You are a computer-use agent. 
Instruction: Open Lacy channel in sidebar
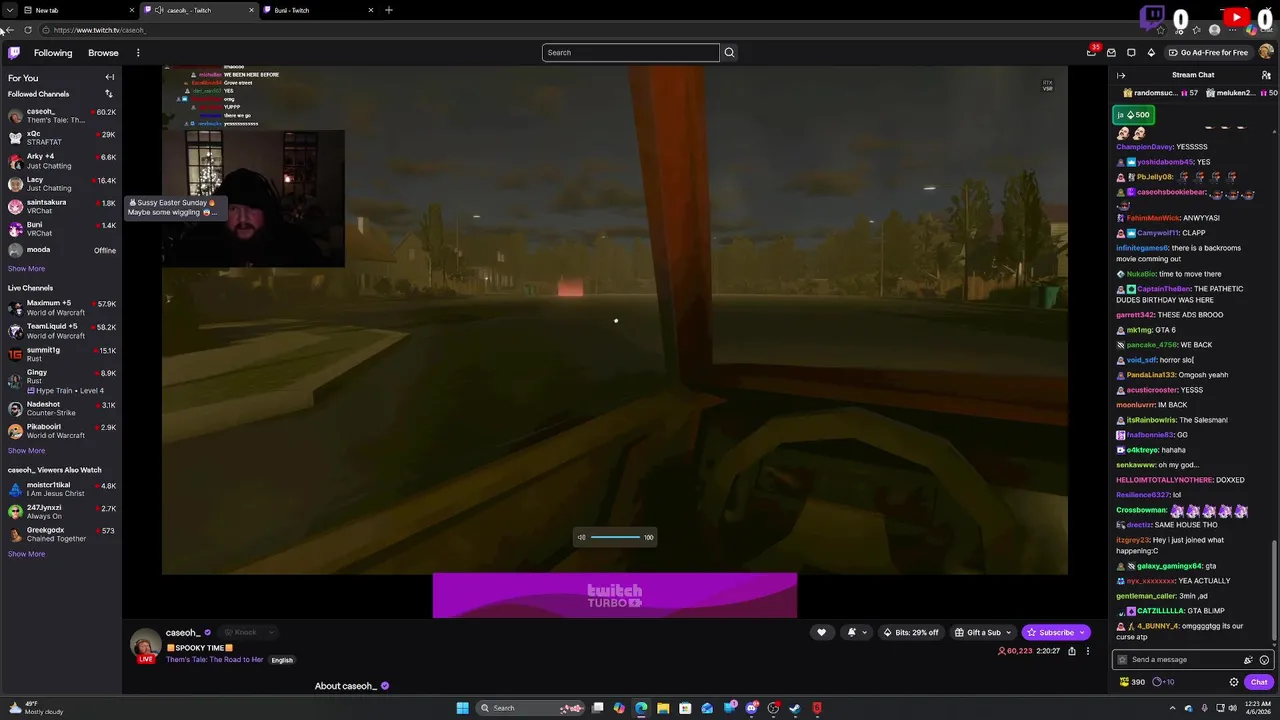coord(61,183)
